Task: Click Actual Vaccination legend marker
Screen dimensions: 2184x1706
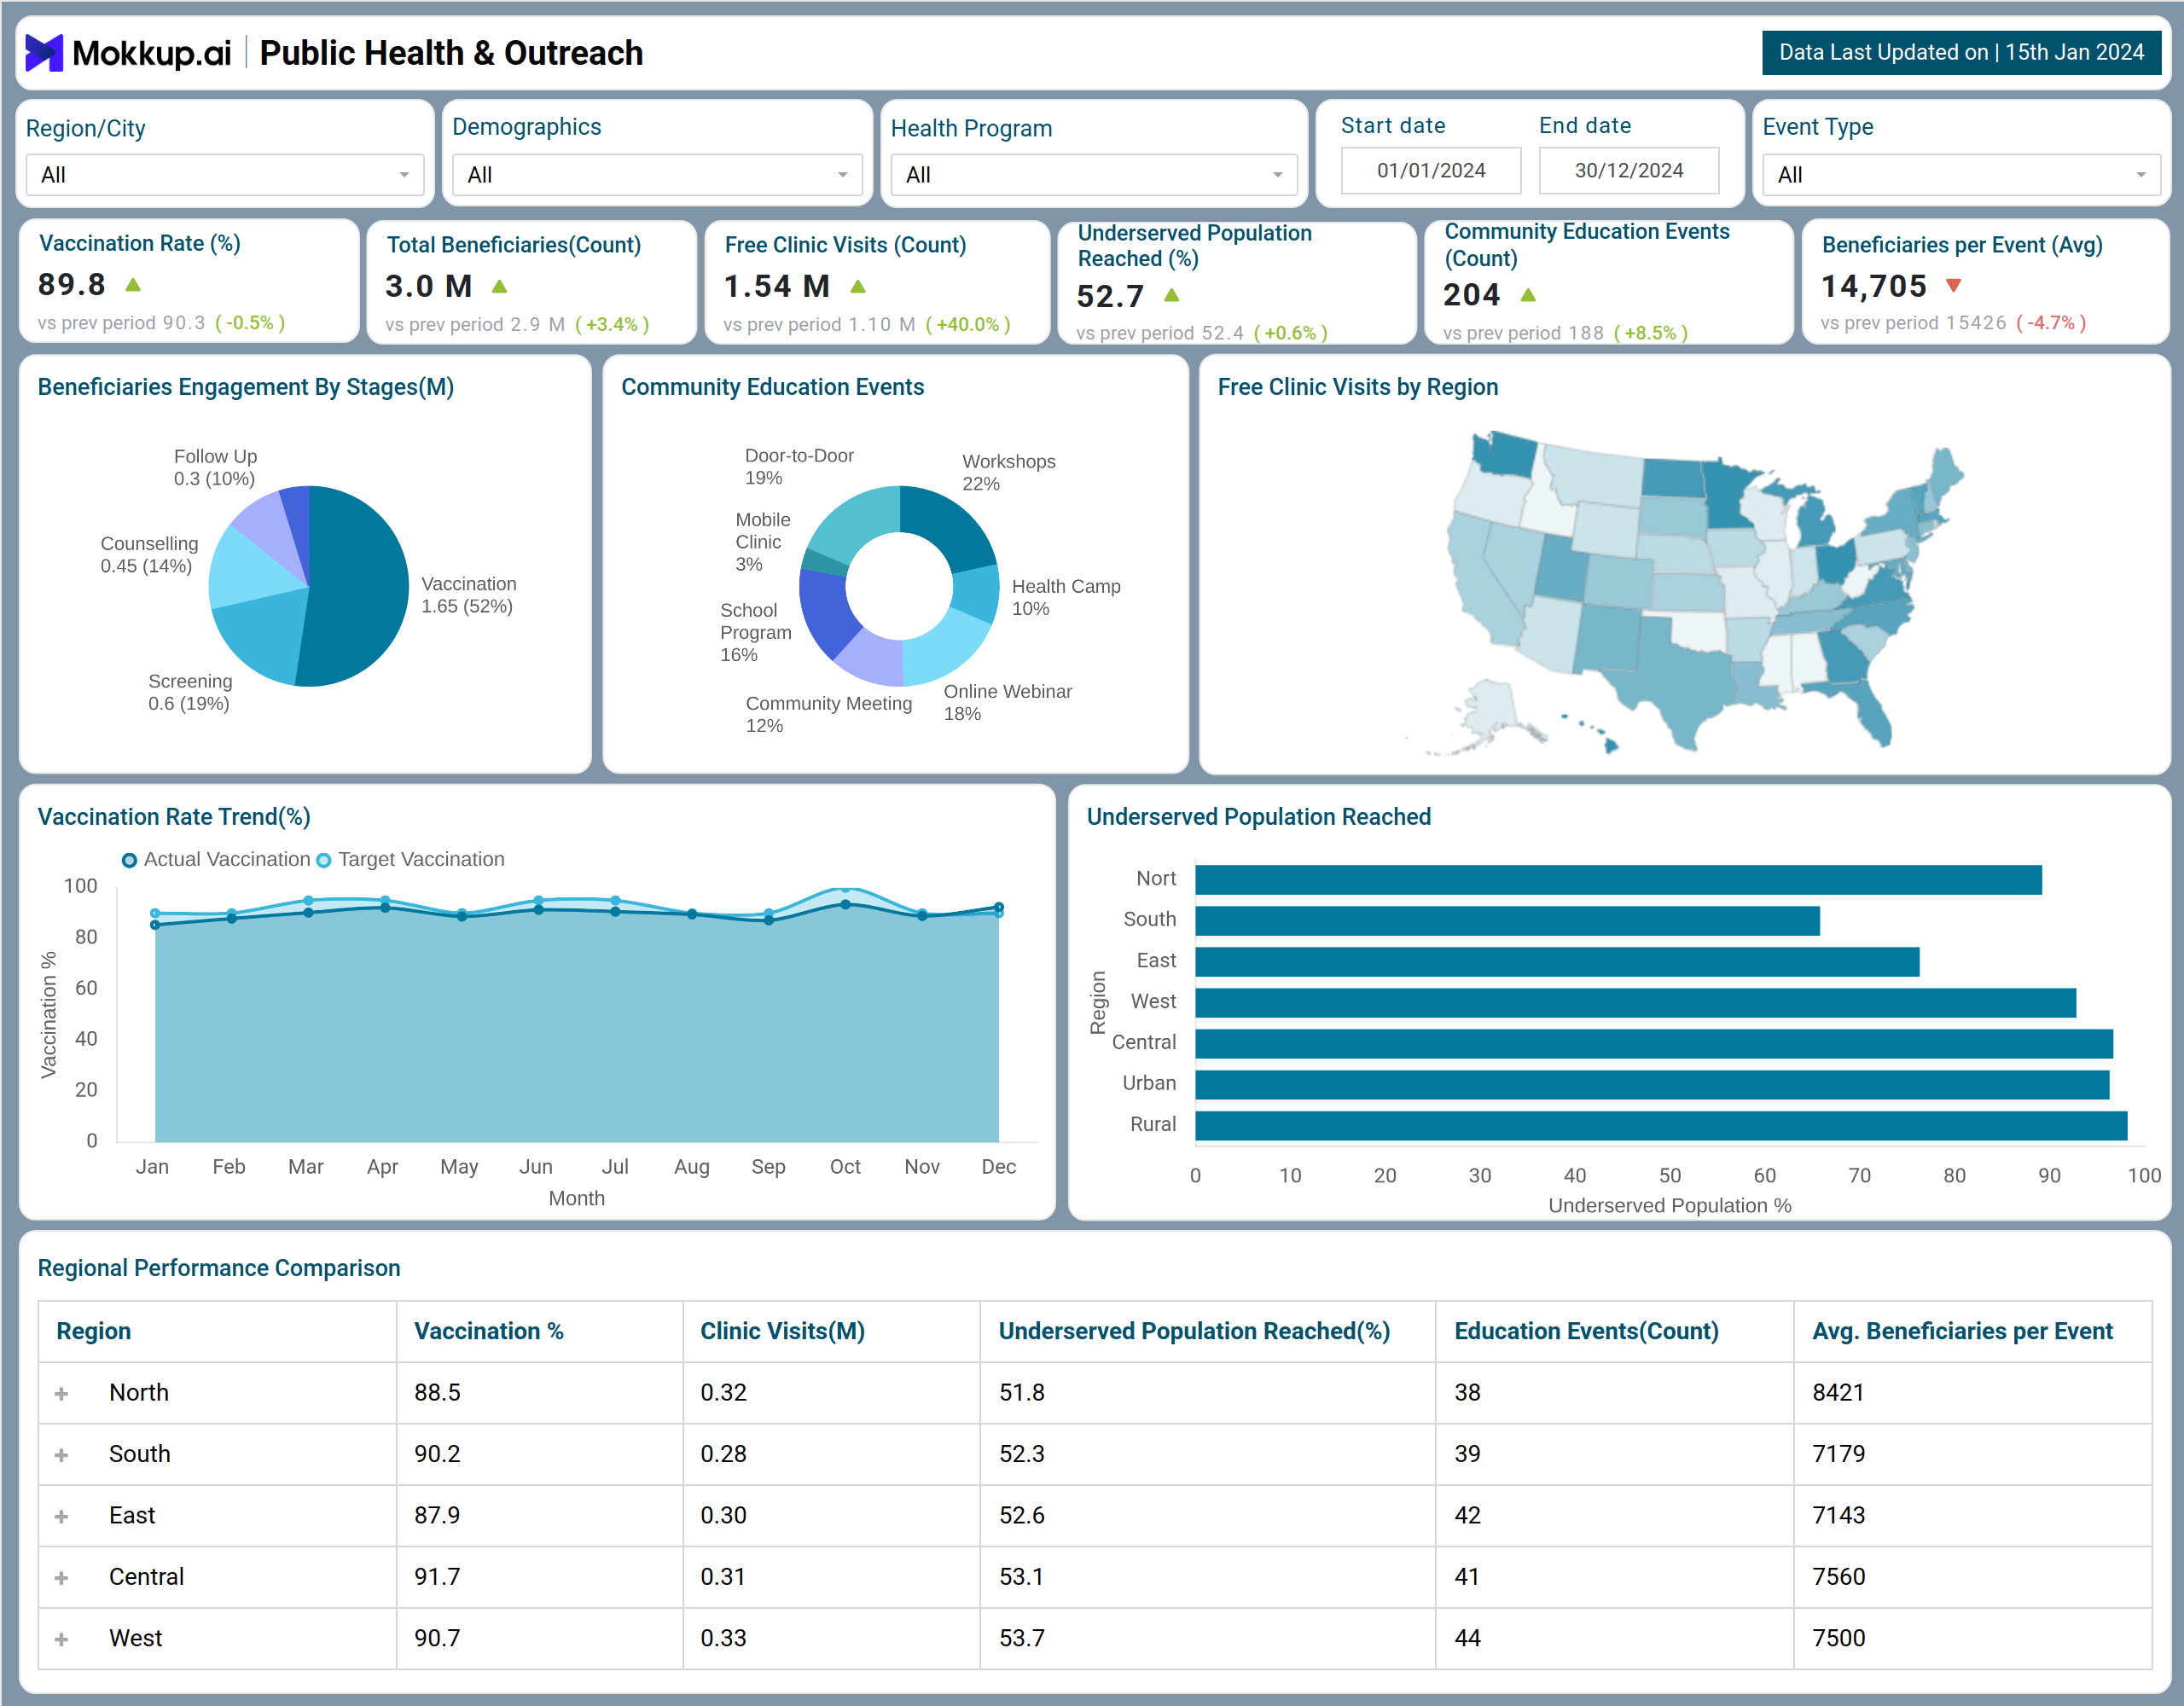Action: [x=129, y=860]
